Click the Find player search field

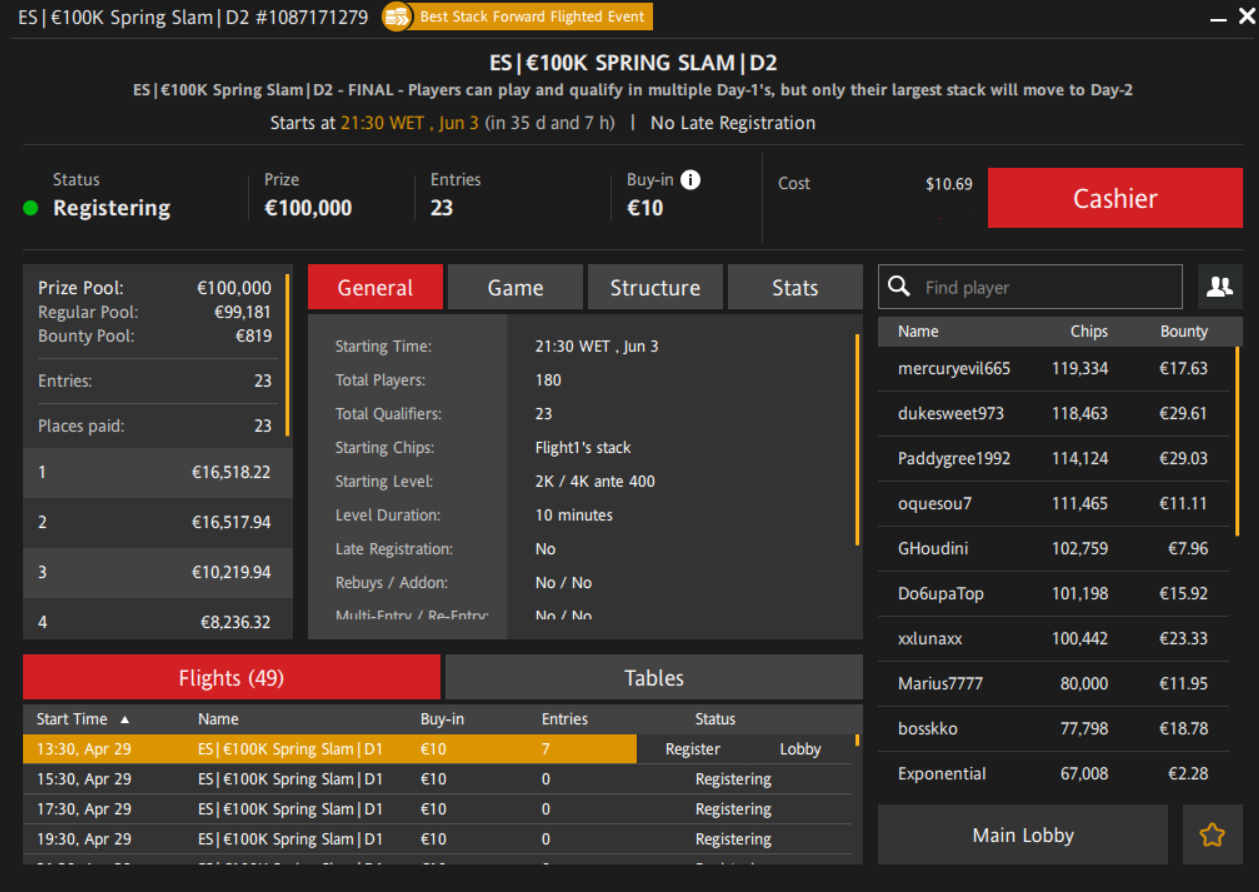(x=1045, y=287)
